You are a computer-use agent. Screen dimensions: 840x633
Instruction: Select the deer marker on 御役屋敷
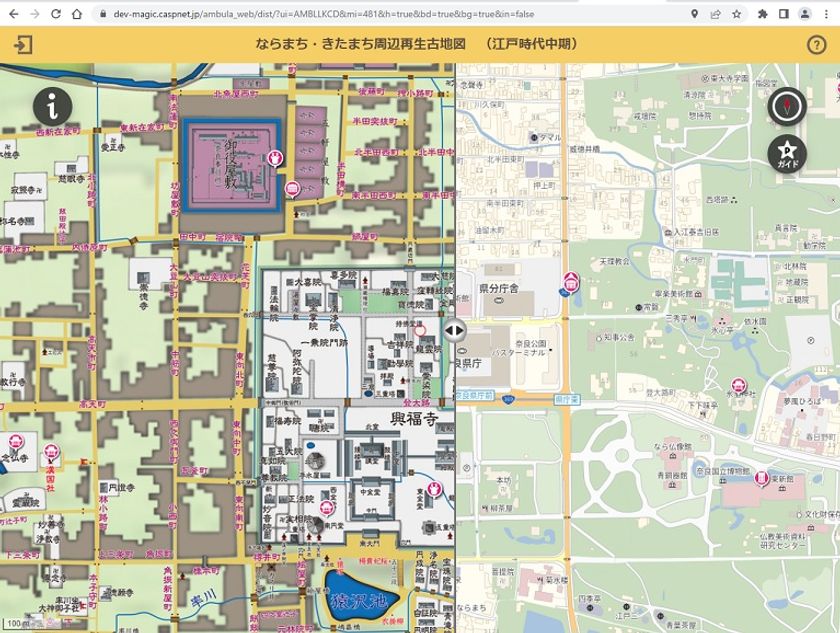tap(276, 158)
